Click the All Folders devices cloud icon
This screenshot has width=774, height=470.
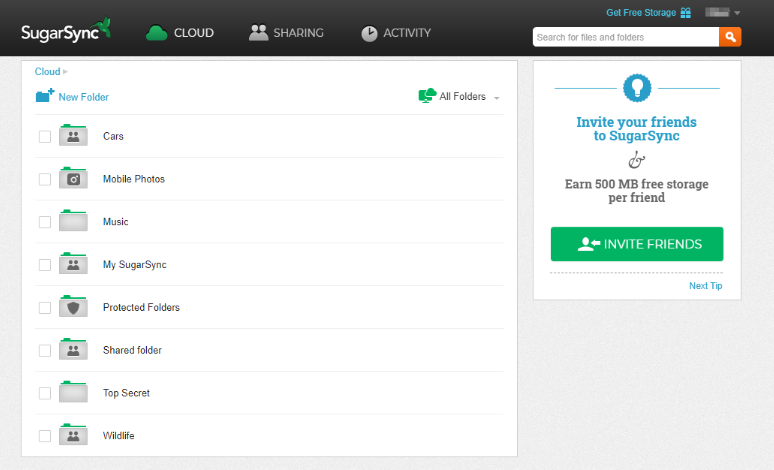[x=427, y=95]
